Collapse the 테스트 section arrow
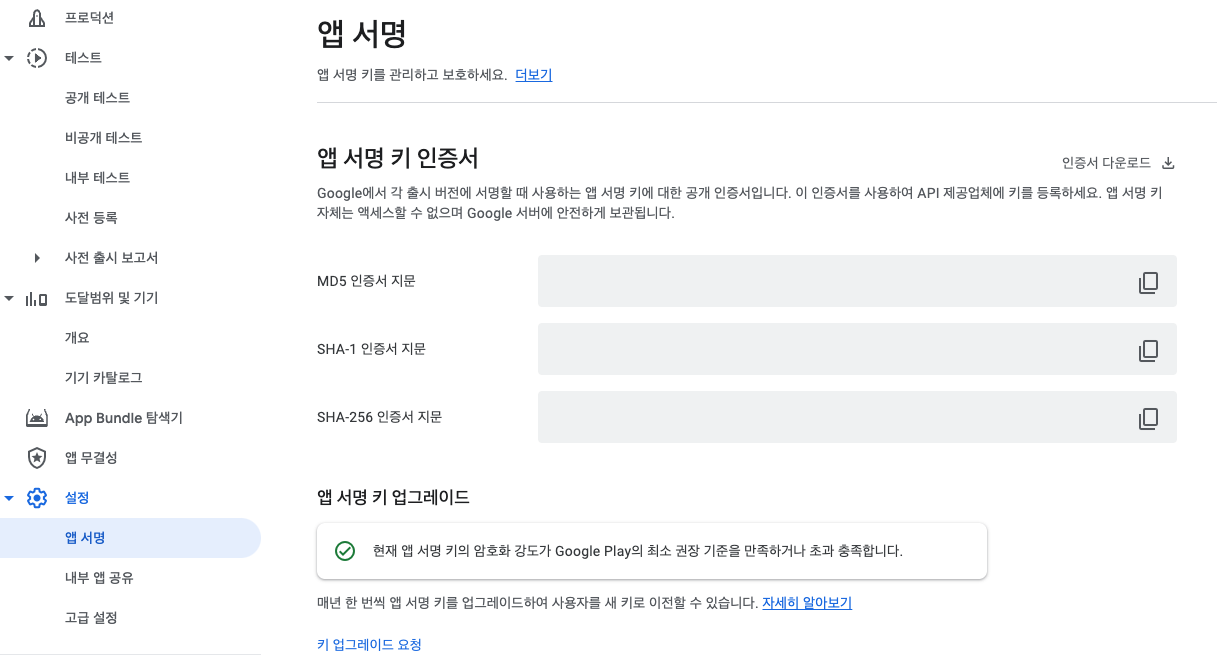This screenshot has height=659, width=1217. pyautogui.click(x=9, y=58)
